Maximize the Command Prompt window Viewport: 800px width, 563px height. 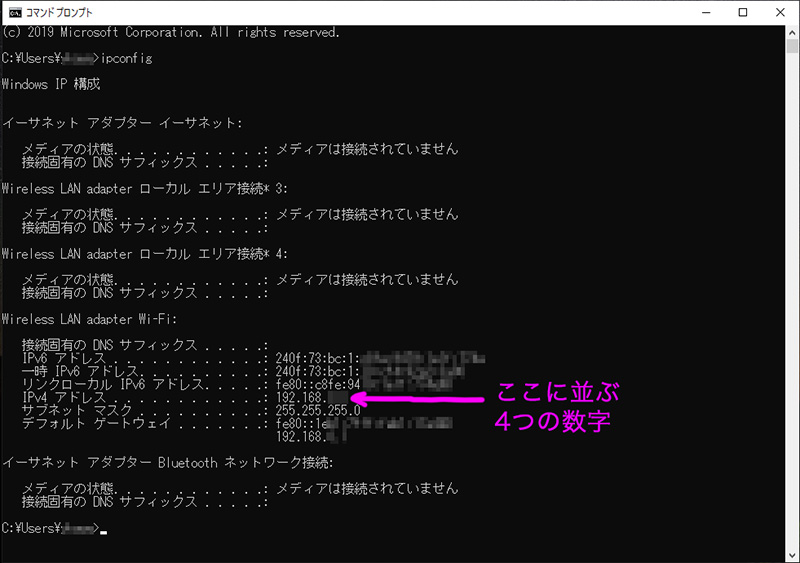[743, 12]
